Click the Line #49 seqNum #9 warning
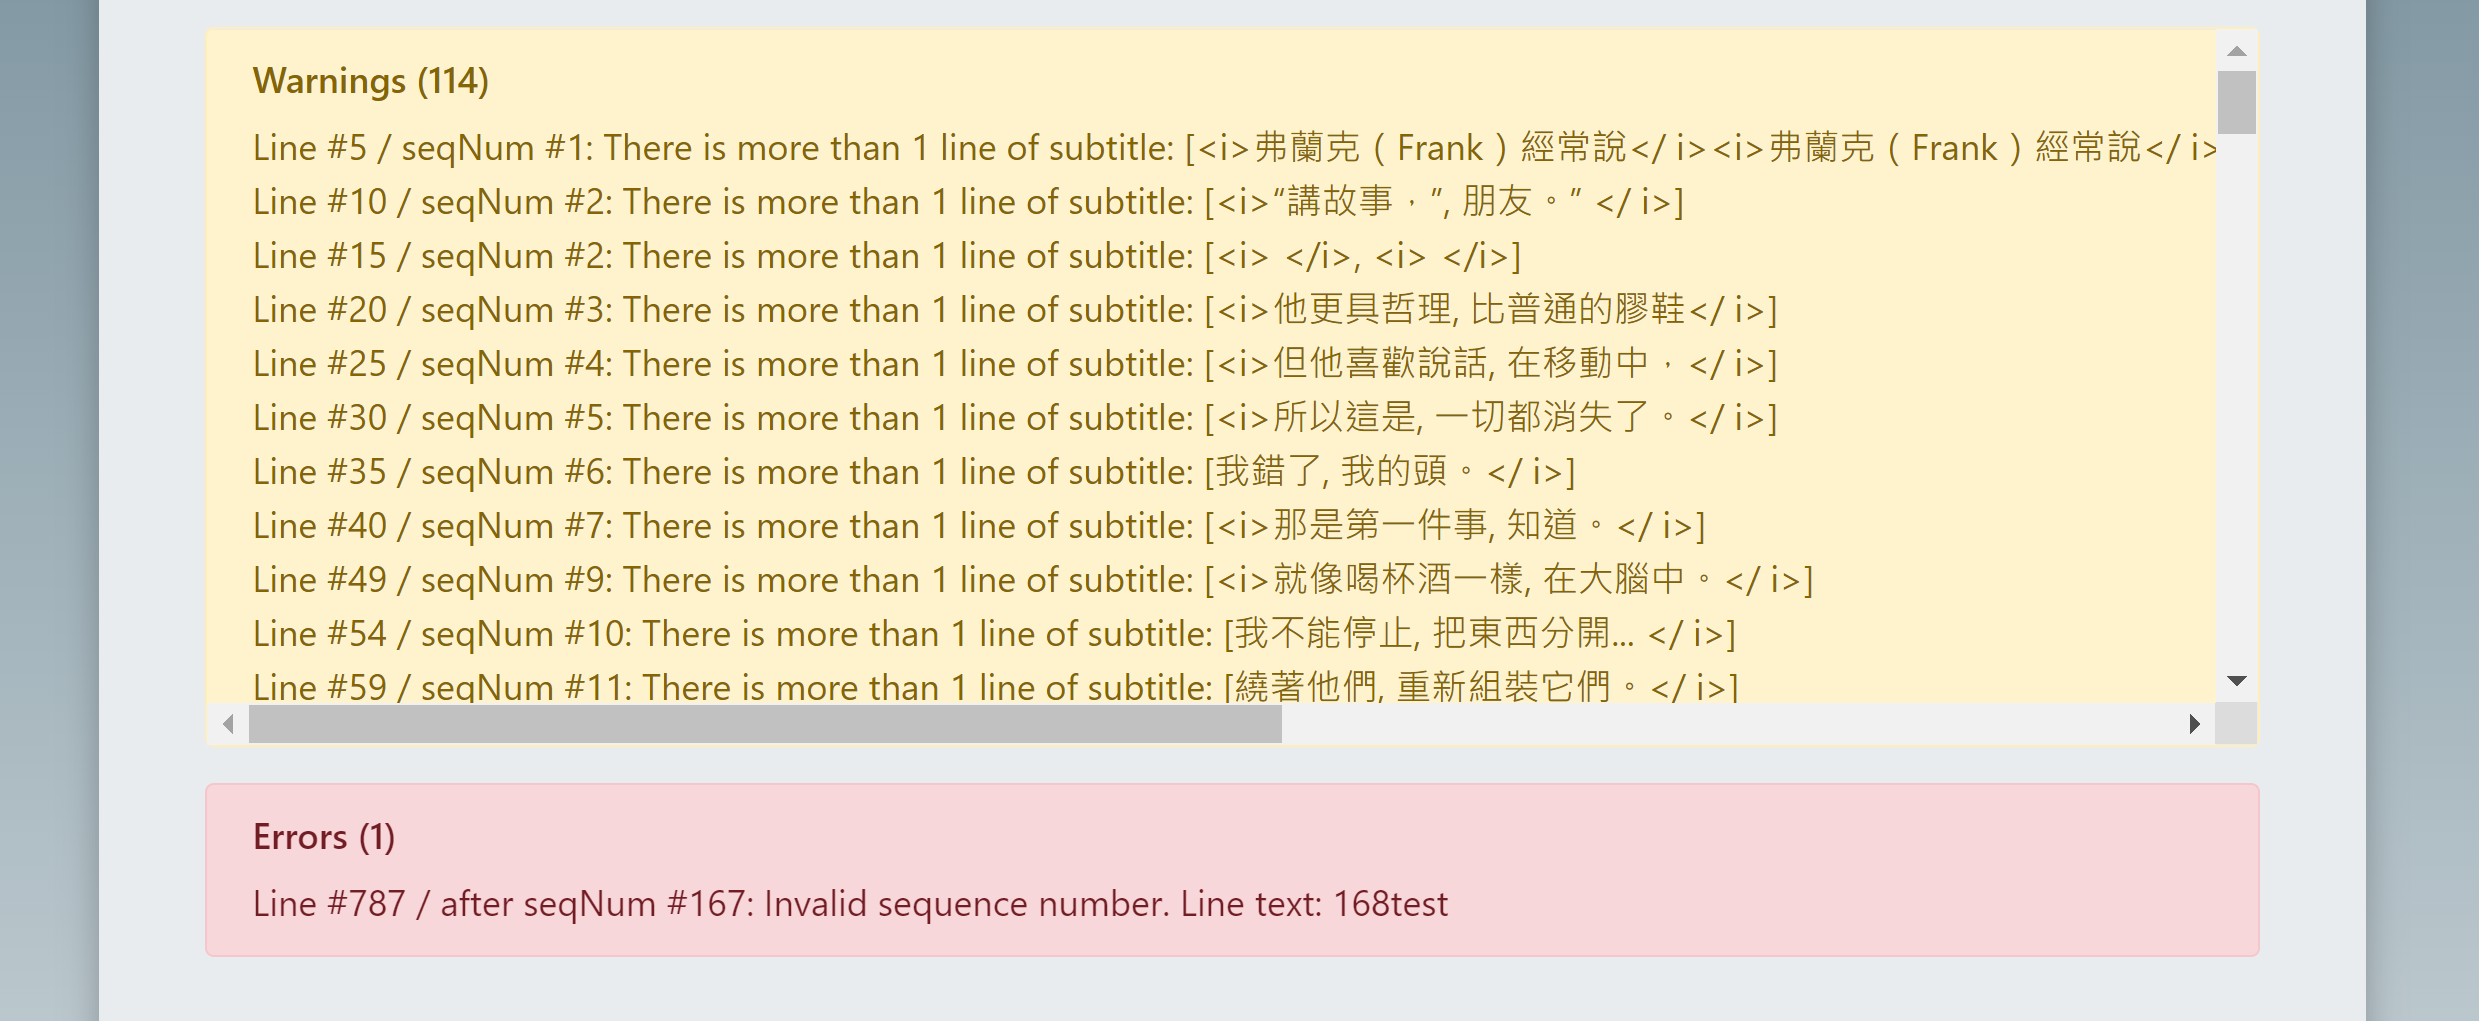Viewport: 2479px width, 1021px height. [1033, 580]
